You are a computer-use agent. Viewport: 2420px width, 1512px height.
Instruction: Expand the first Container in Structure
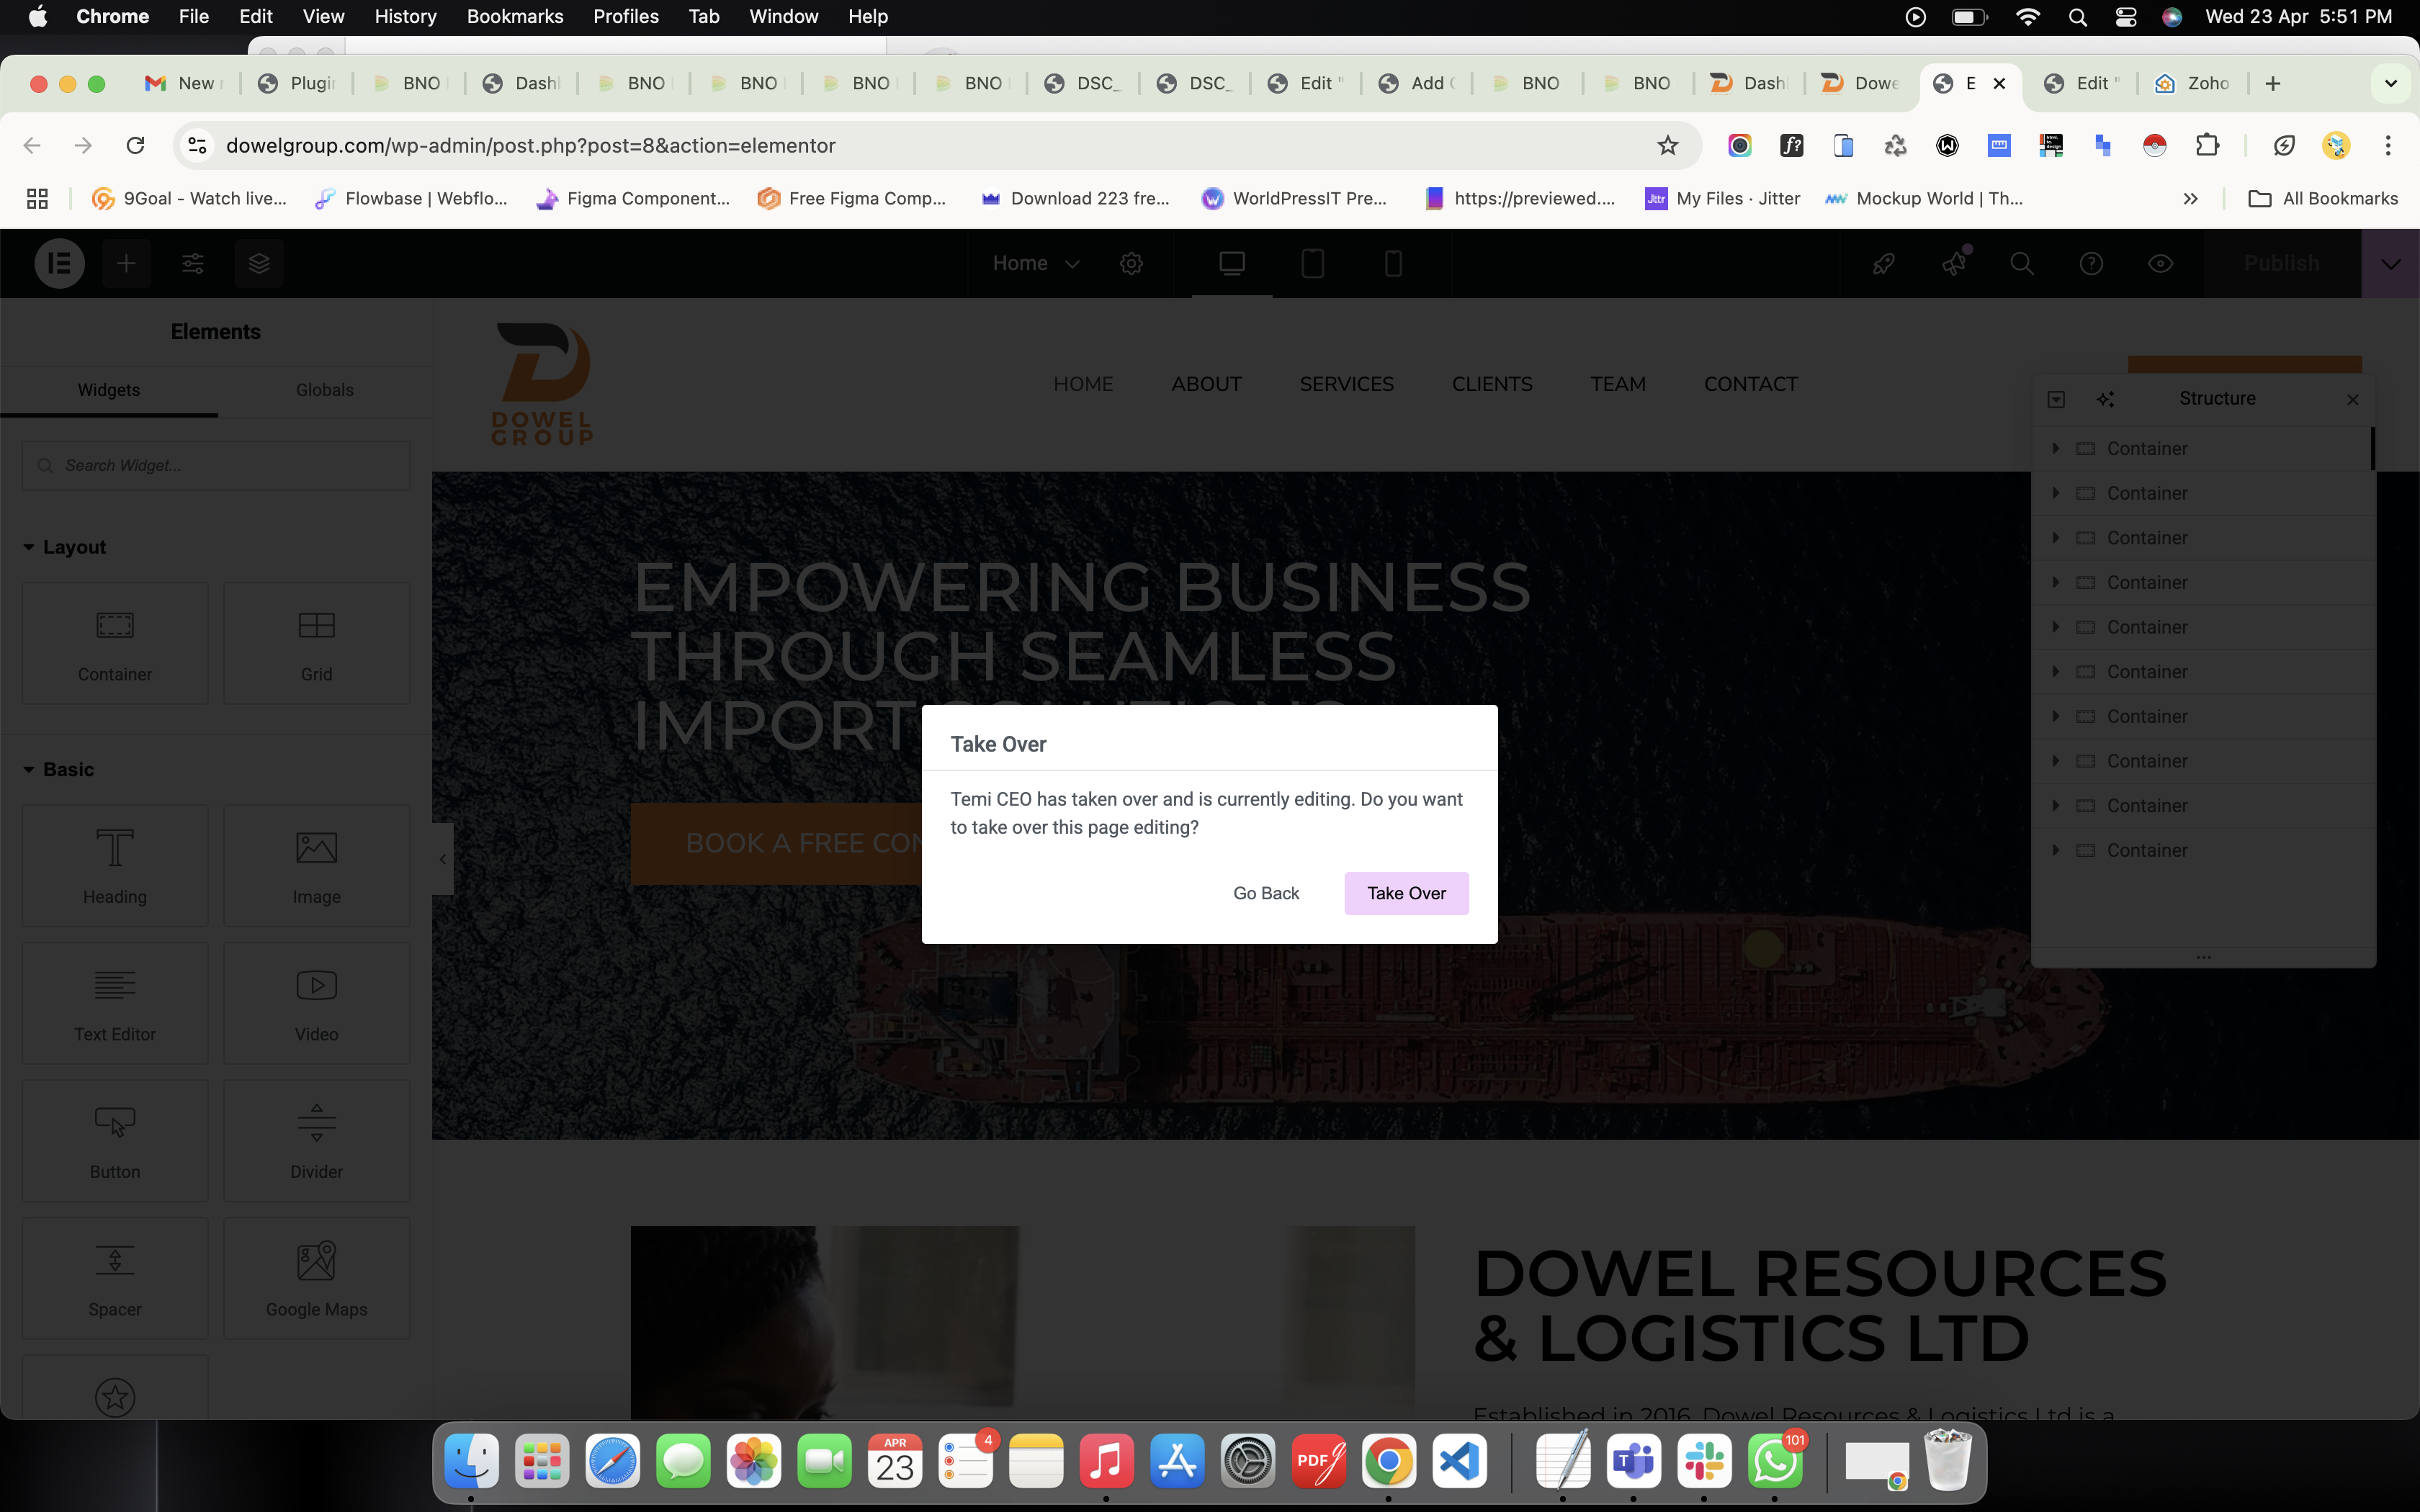(2056, 448)
